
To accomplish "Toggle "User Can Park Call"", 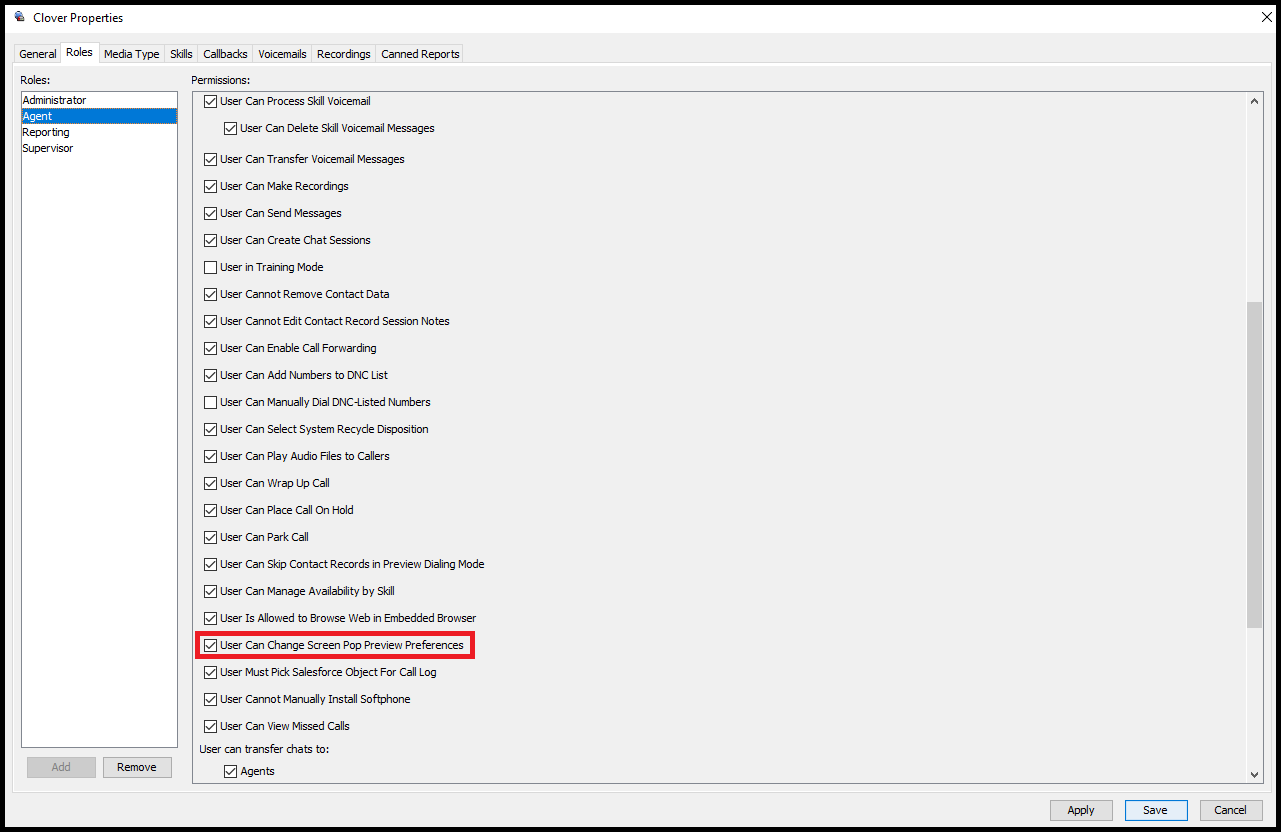I will [x=210, y=537].
